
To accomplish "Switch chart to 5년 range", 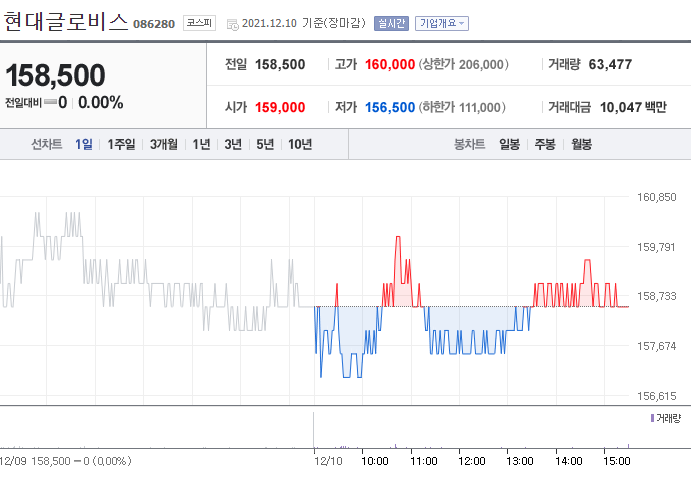I will click(265, 144).
